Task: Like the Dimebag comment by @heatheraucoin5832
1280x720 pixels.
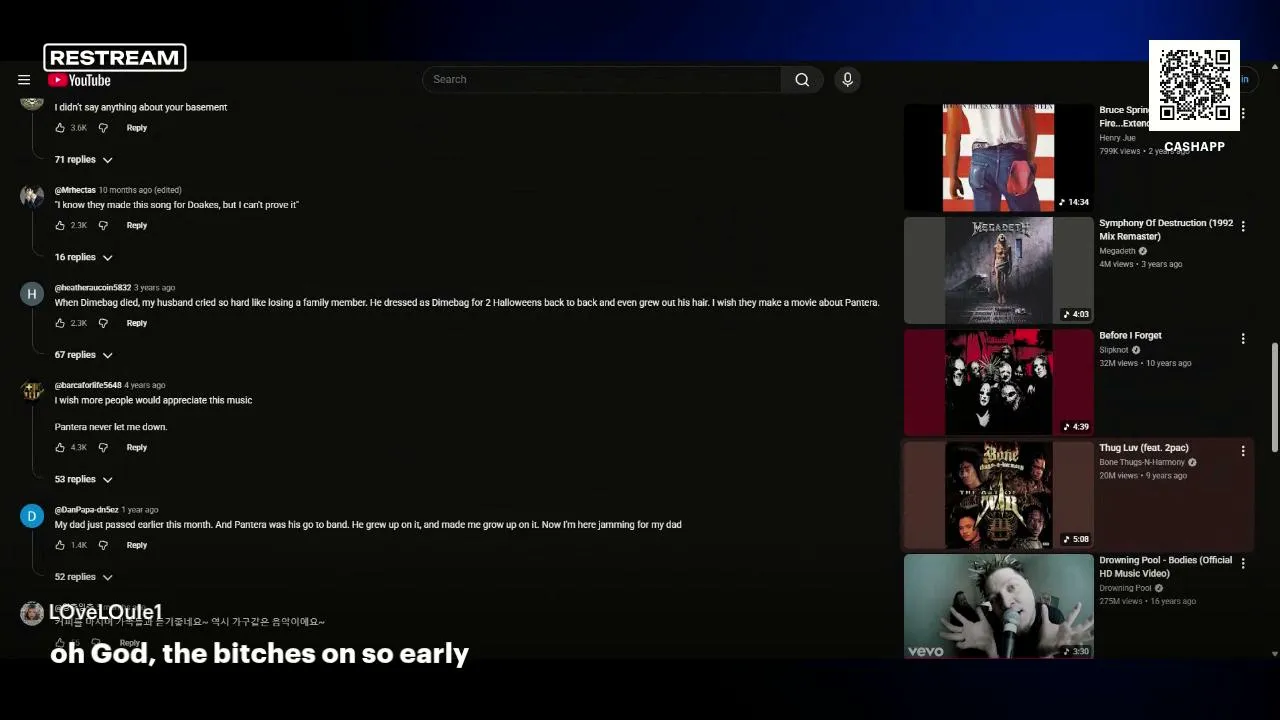Action: pyautogui.click(x=60, y=324)
